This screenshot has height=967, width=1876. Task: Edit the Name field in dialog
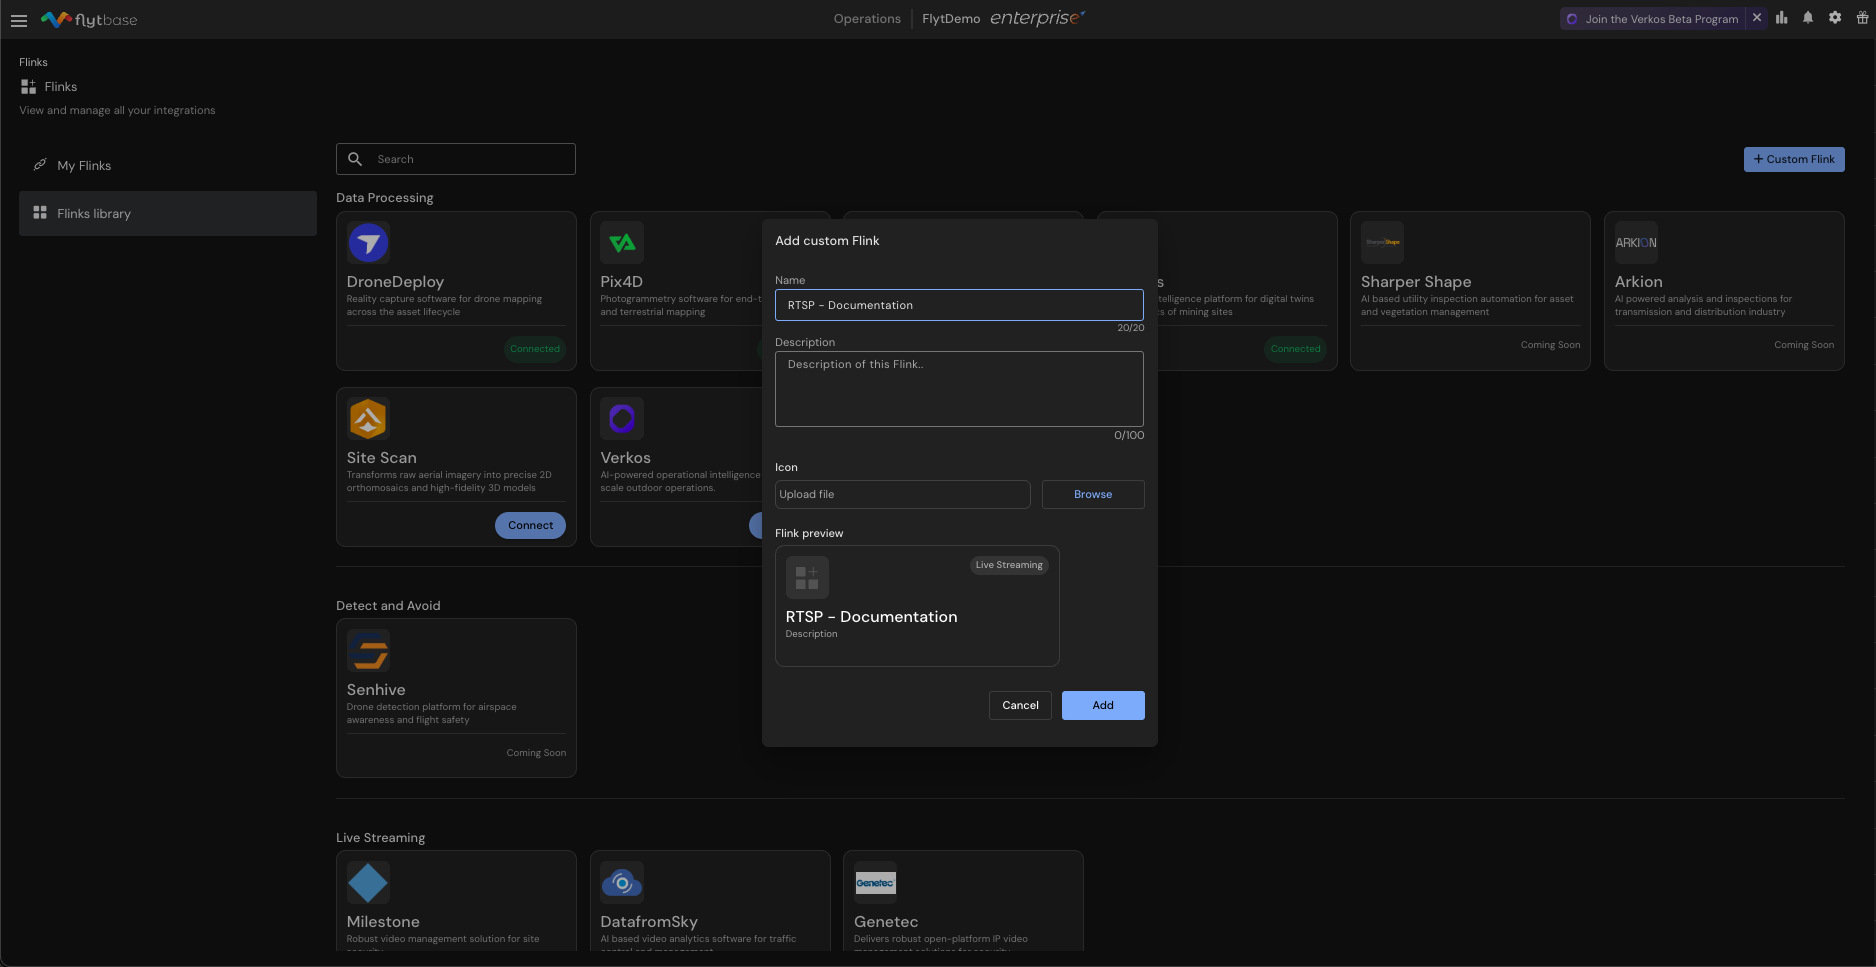(x=959, y=305)
